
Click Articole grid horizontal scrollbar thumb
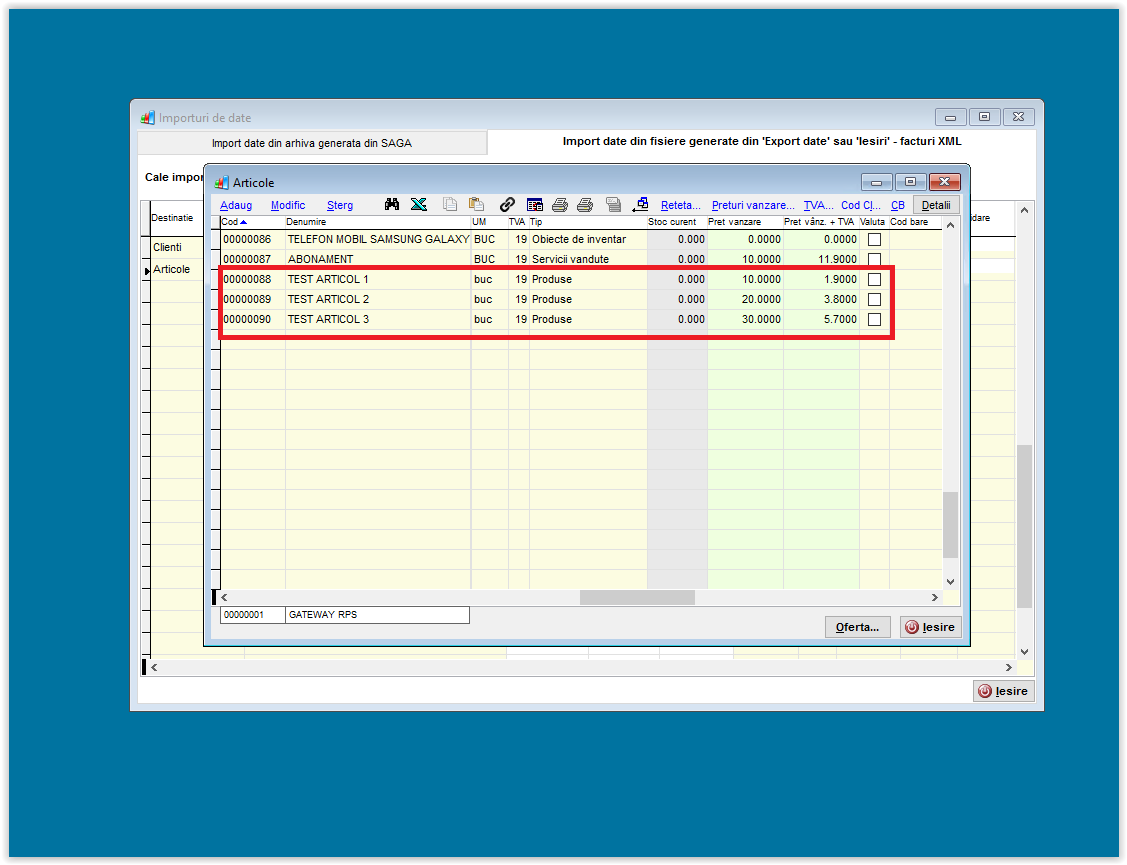tap(637, 598)
